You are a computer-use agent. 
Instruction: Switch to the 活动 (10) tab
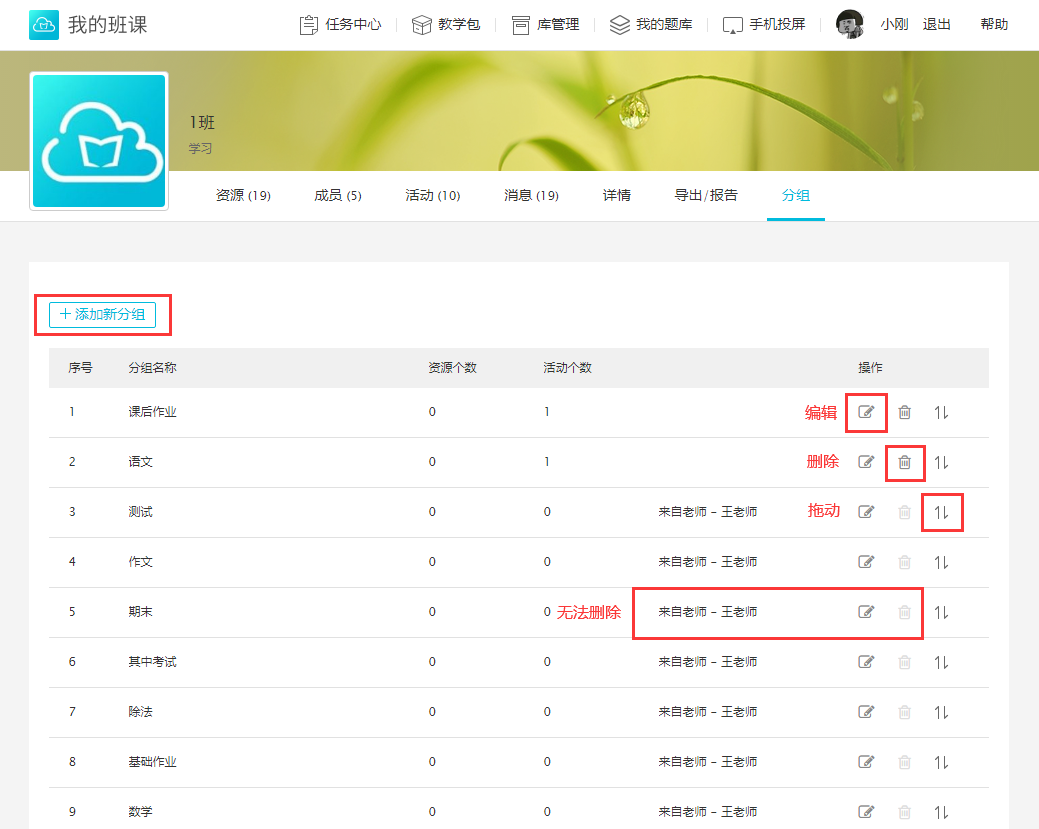(x=433, y=195)
